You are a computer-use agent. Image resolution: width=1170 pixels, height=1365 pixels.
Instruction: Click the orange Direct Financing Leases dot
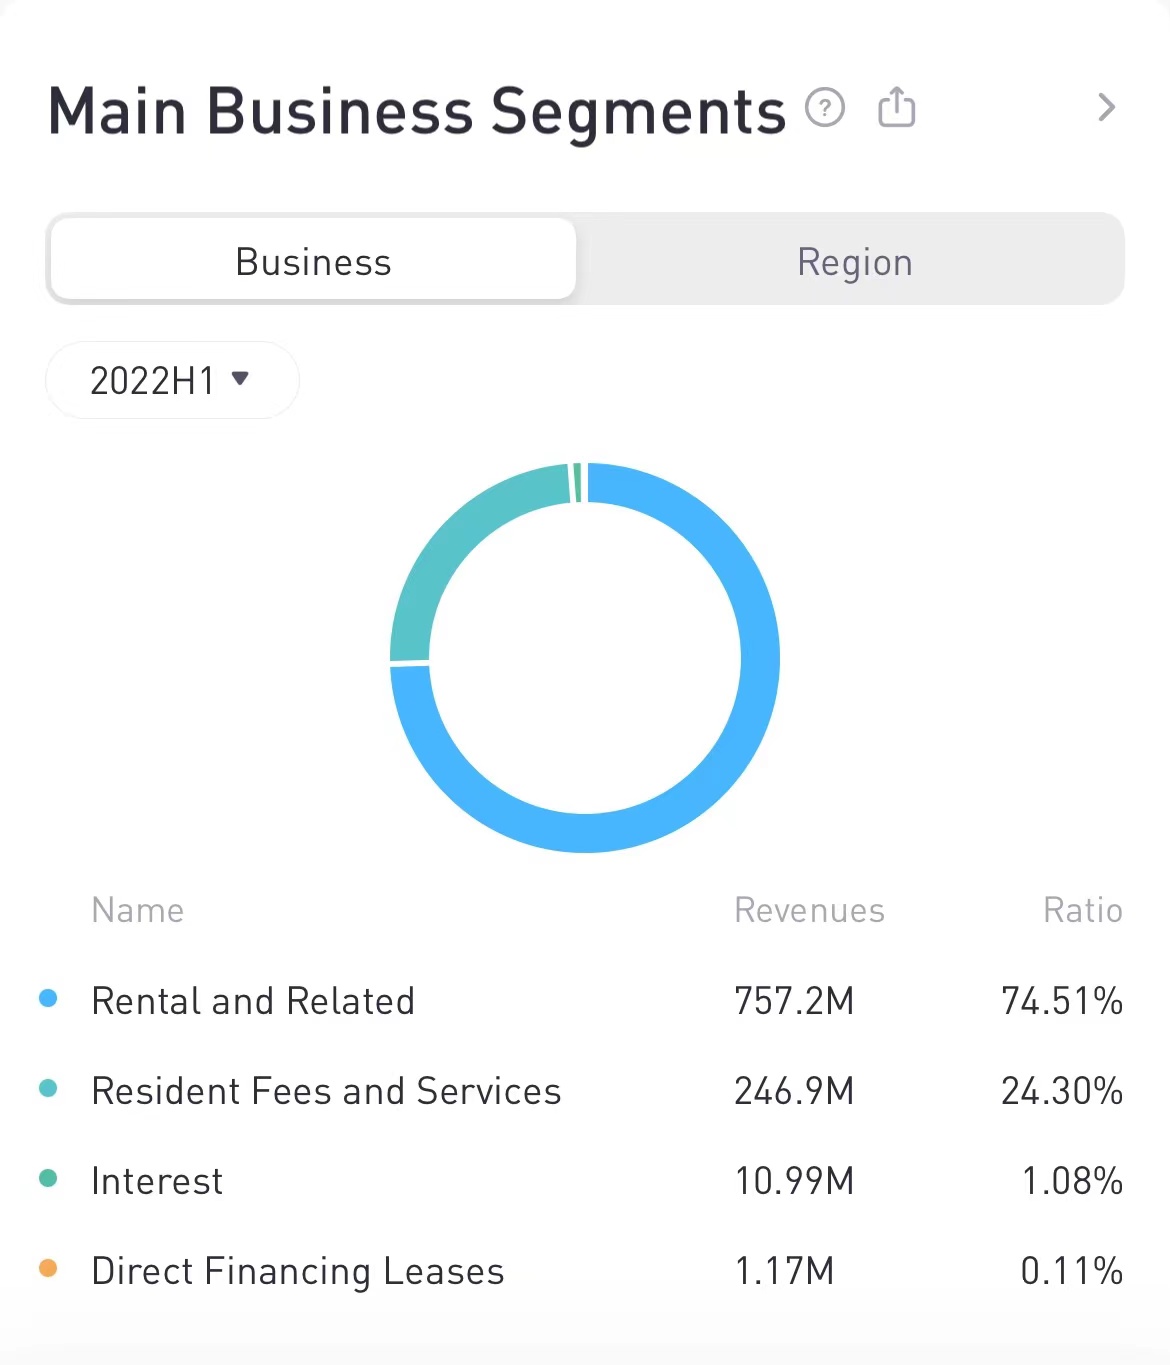tap(48, 1268)
